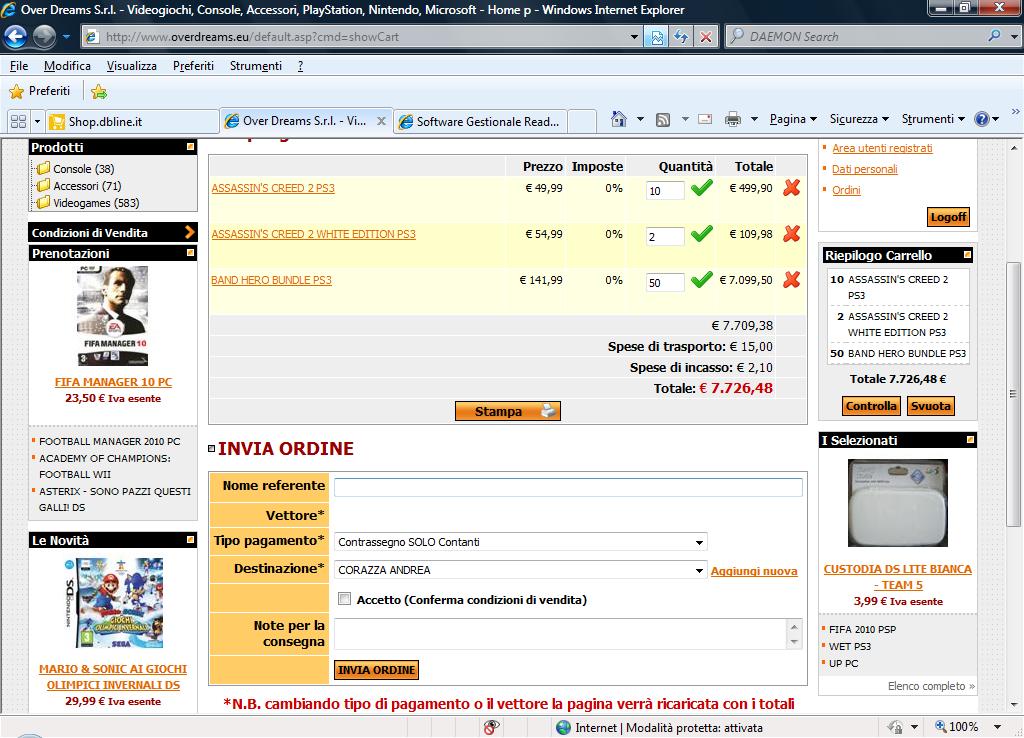
Task: Click Svuota to empty the cart
Action: [x=931, y=406]
